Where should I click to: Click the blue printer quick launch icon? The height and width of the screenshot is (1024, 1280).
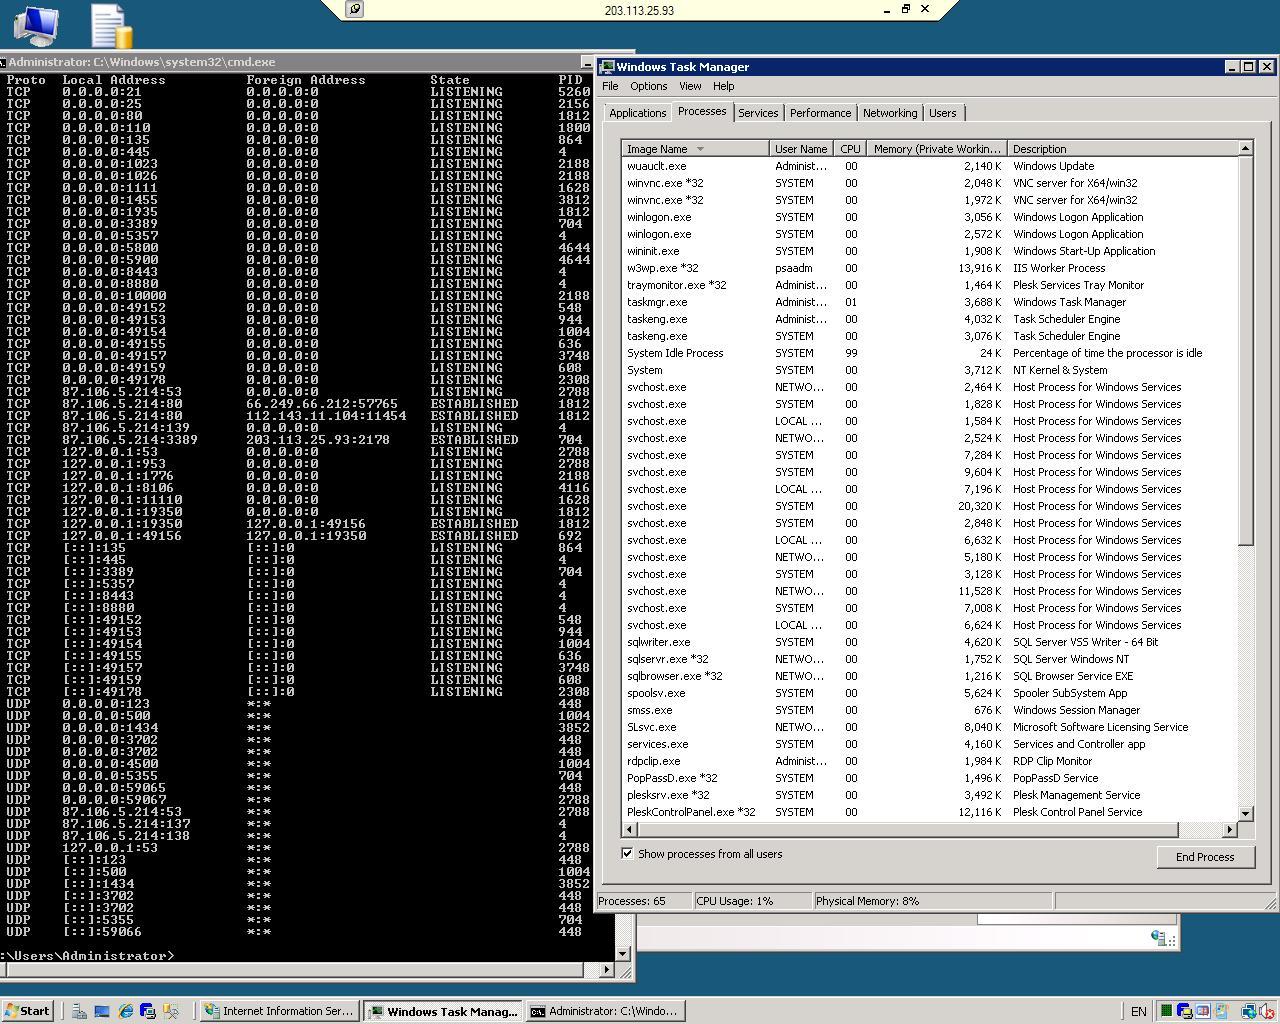point(148,1011)
